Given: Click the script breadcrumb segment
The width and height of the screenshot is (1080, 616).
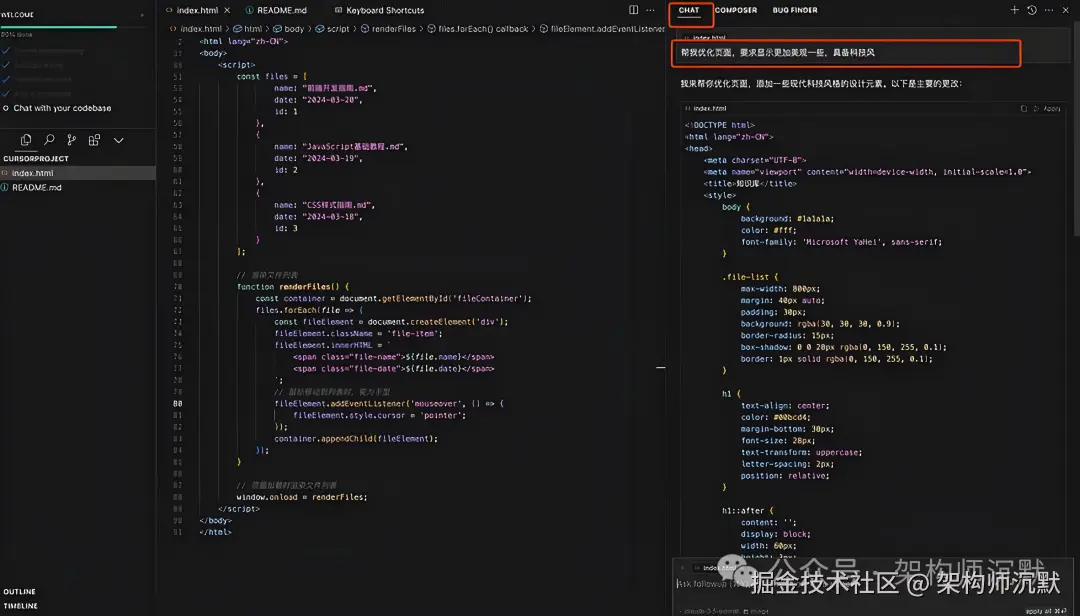Looking at the screenshot, I should [x=333, y=29].
